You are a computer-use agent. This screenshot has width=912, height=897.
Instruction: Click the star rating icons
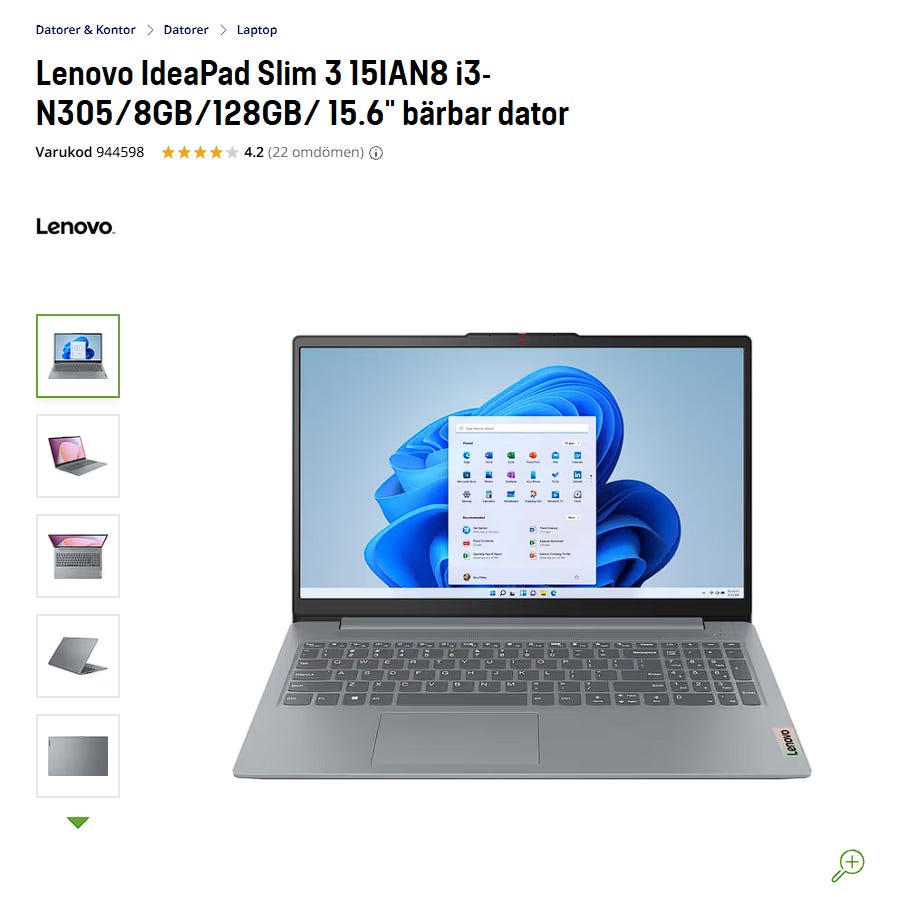coord(200,152)
